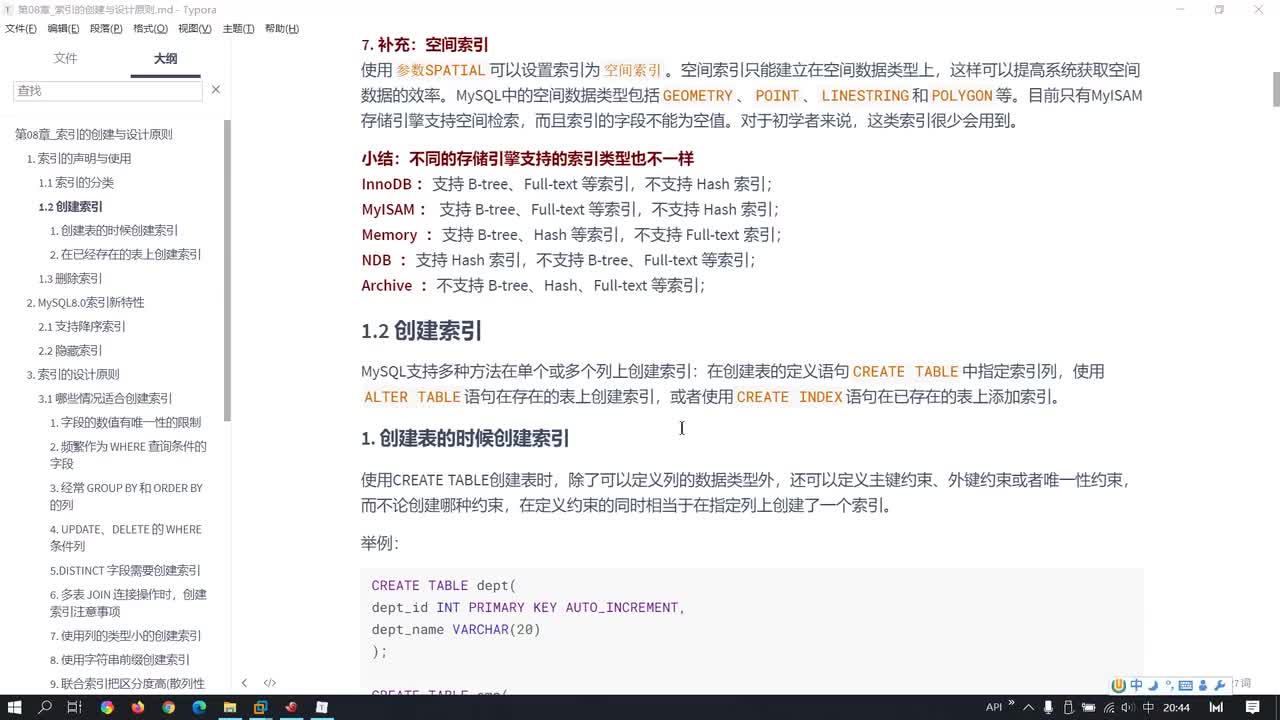Image resolution: width=1280 pixels, height=720 pixels.
Task: Select outline item 1.2 创建索引
Action: 70,206
